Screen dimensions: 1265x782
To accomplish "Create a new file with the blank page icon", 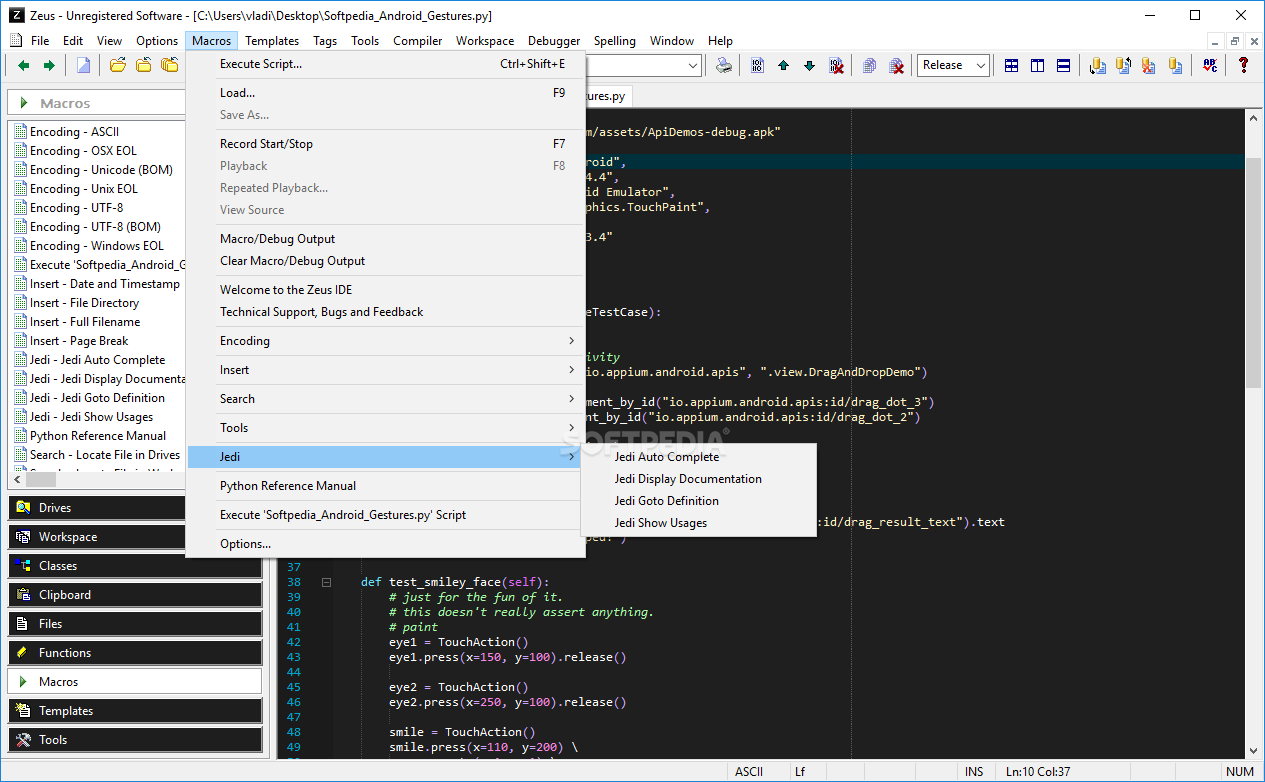I will tap(84, 65).
